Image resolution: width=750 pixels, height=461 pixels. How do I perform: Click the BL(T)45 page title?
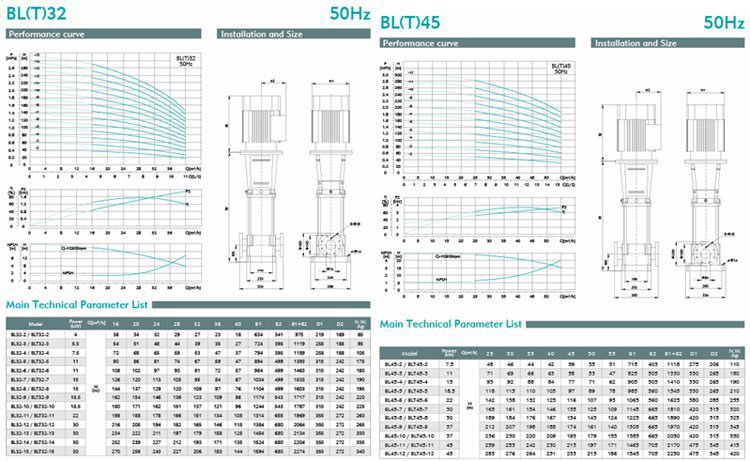[410, 22]
